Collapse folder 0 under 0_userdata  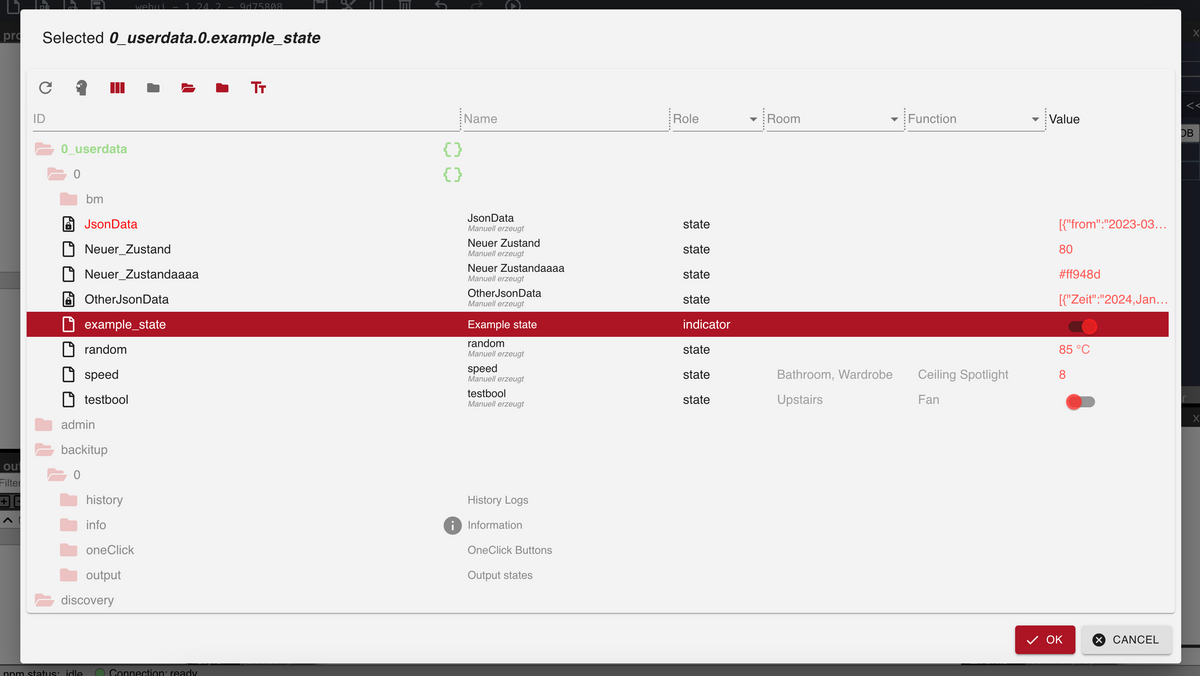56,174
